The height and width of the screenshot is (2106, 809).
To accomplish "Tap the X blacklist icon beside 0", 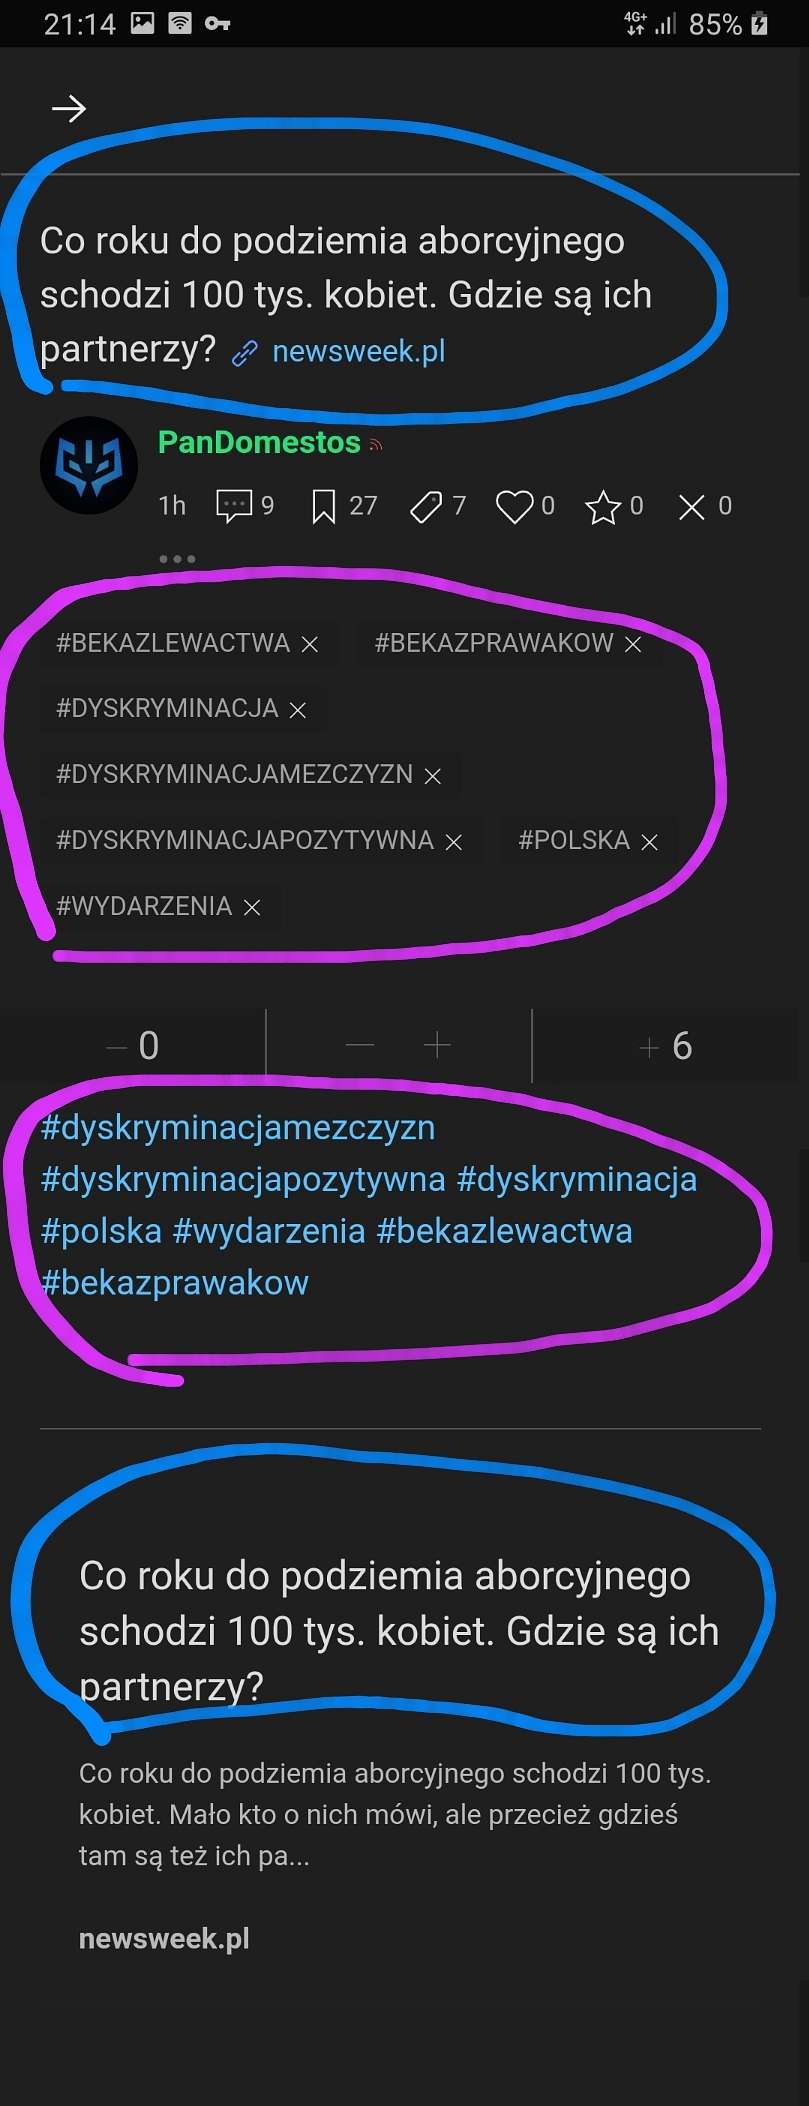I will pos(691,507).
